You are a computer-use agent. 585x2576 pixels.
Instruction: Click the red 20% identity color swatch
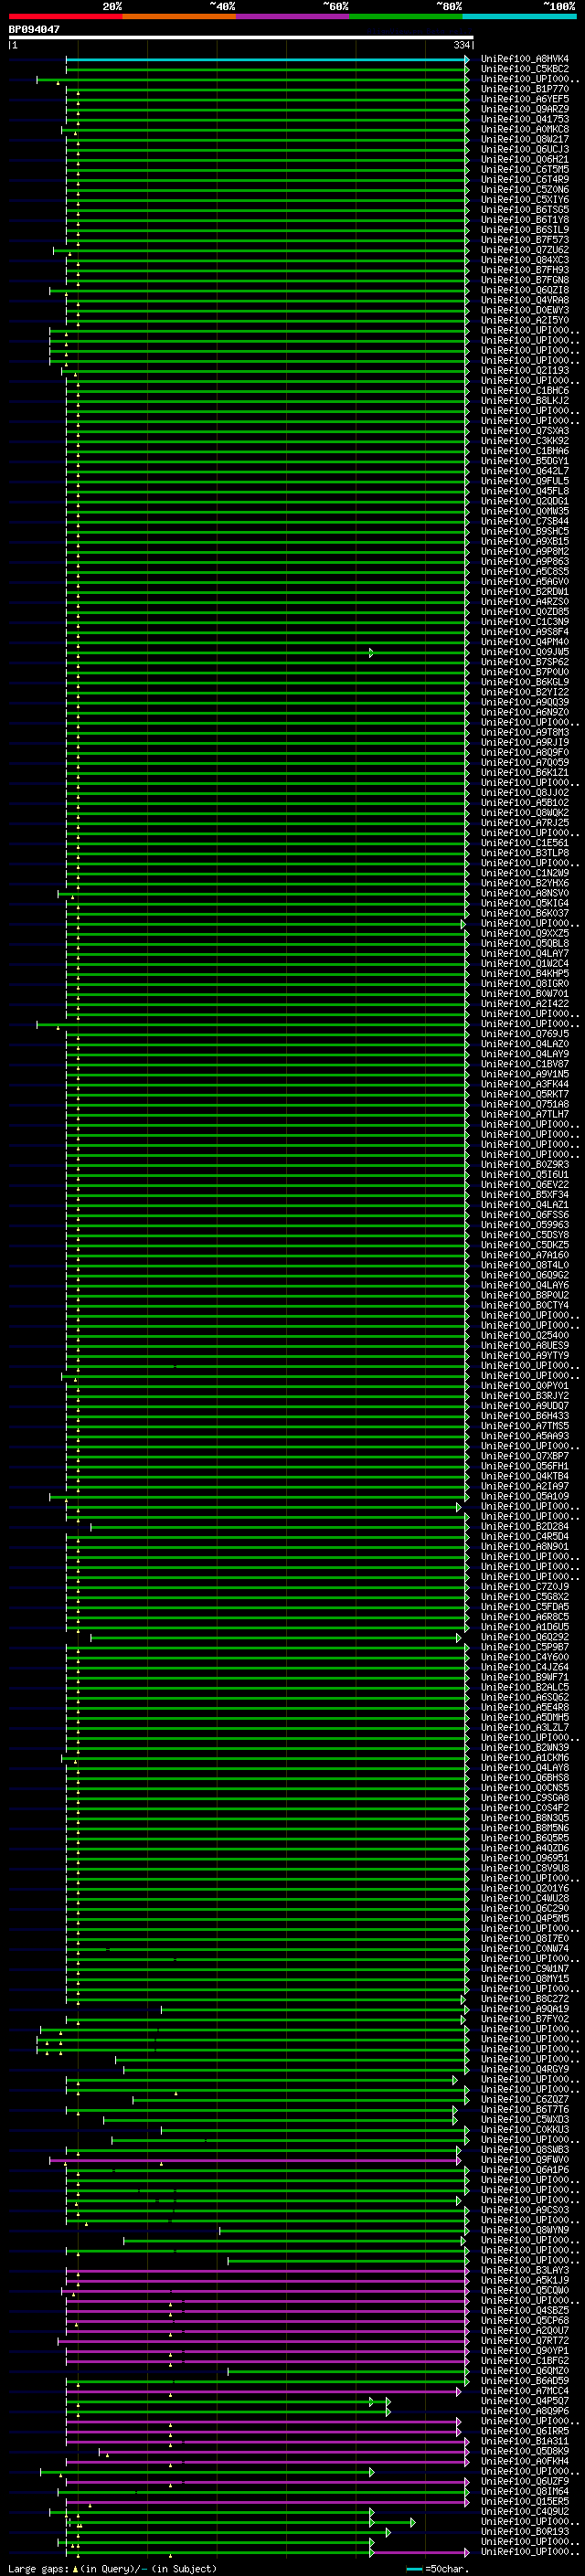(65, 16)
